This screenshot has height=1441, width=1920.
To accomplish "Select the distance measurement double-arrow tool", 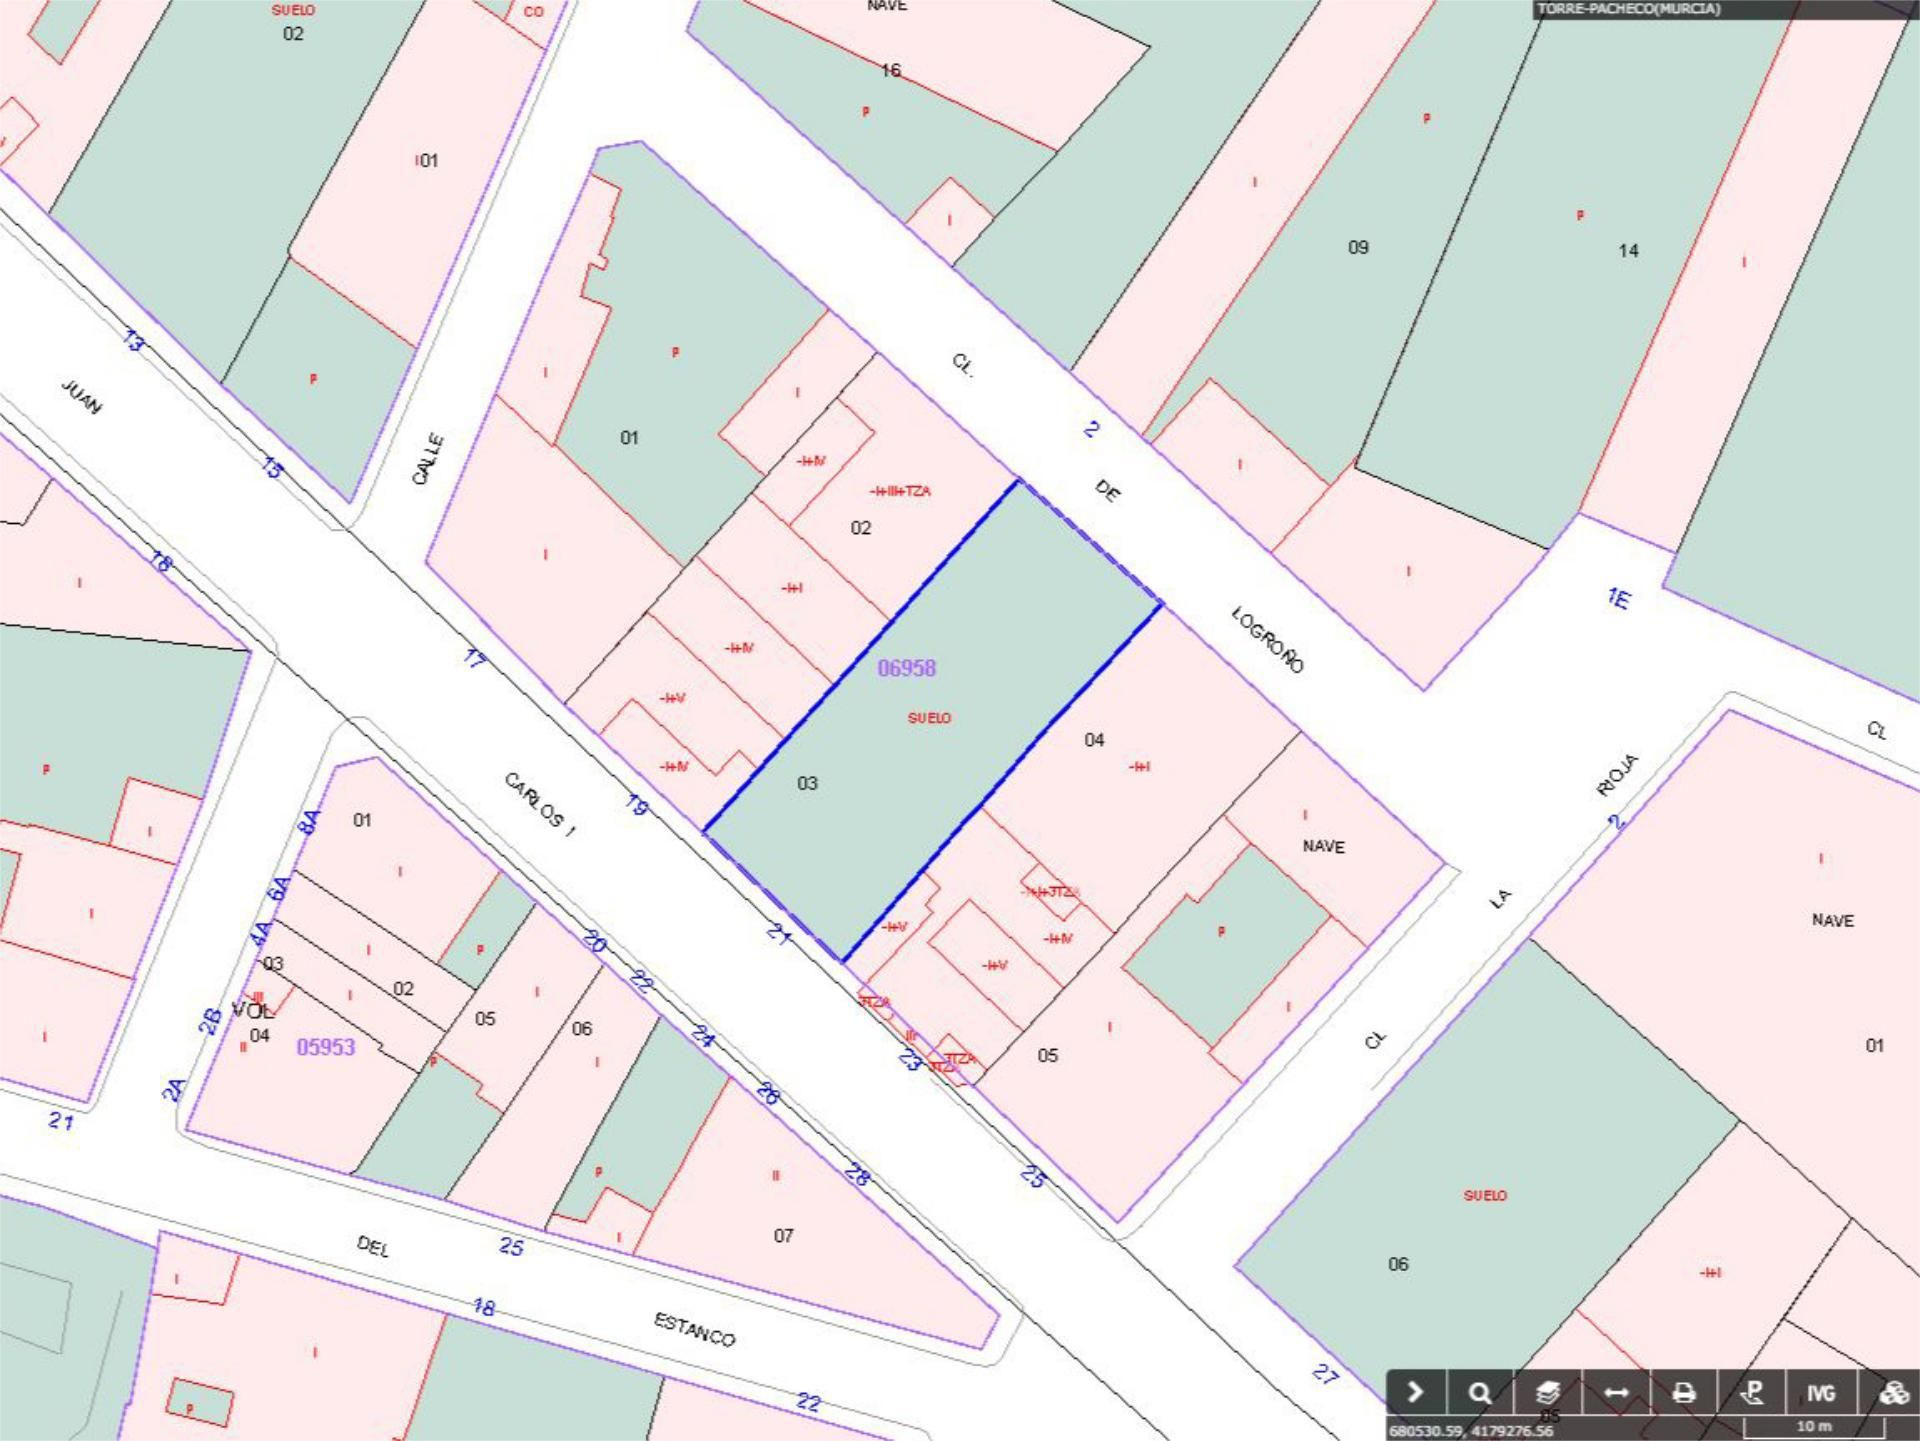I will click(x=1616, y=1392).
